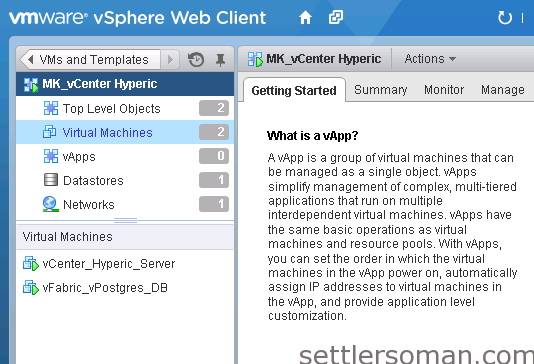Screen dimensions: 534x364
Task: Click the navigator pane splitter handle
Action: (x=125, y=221)
